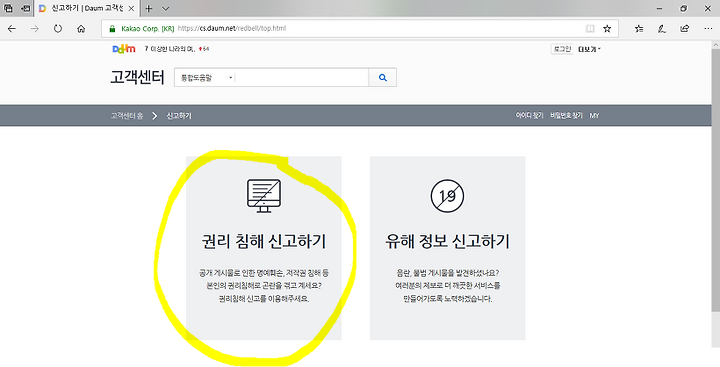The image size is (720, 367).
Task: Click the scrollbar up arrow
Action: click(715, 45)
